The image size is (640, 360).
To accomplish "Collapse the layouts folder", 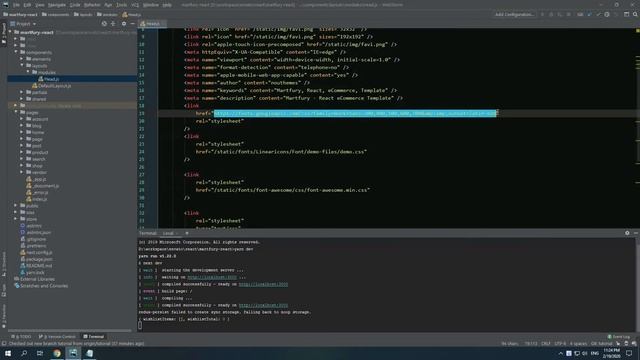I will coord(22,66).
